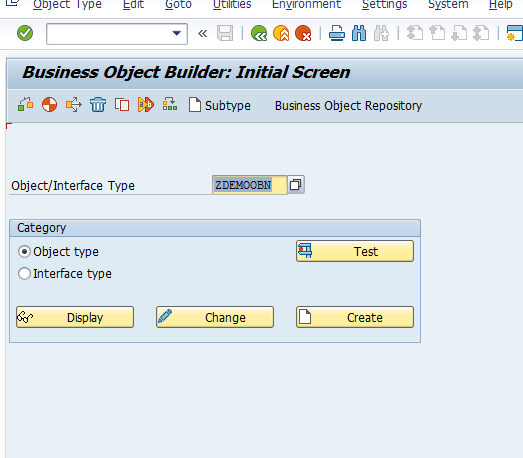The width and height of the screenshot is (523, 458).
Task: Click the Generate arrow icon
Action: pyautogui.click(x=74, y=104)
